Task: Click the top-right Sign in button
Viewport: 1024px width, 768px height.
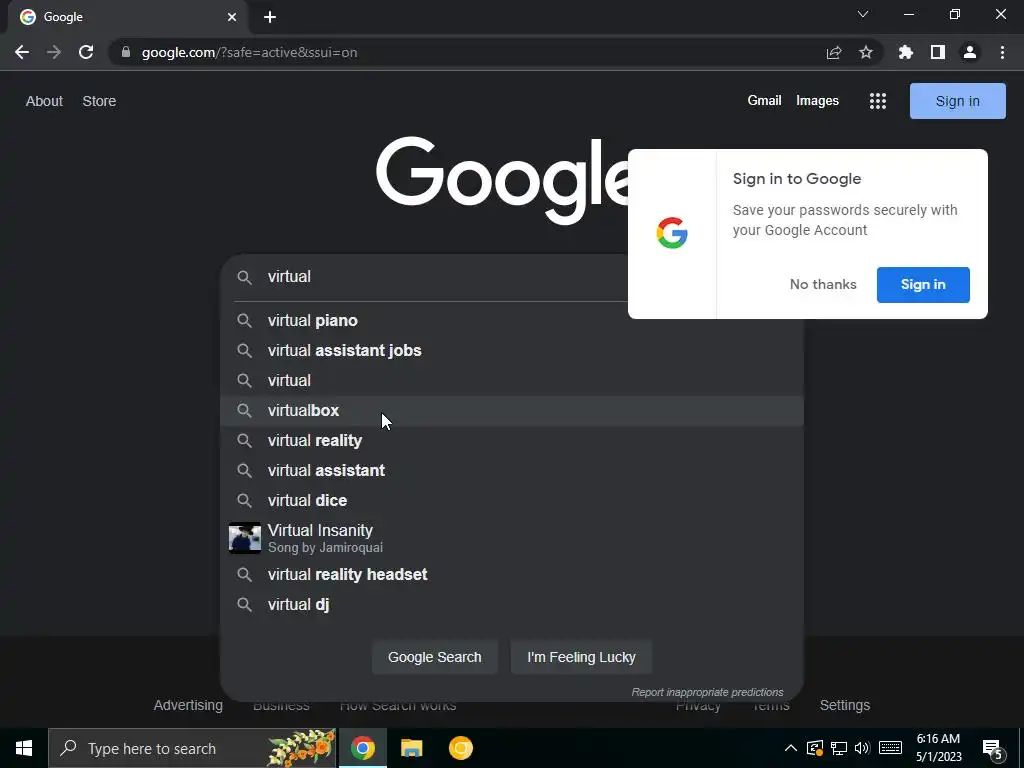Action: (x=957, y=101)
